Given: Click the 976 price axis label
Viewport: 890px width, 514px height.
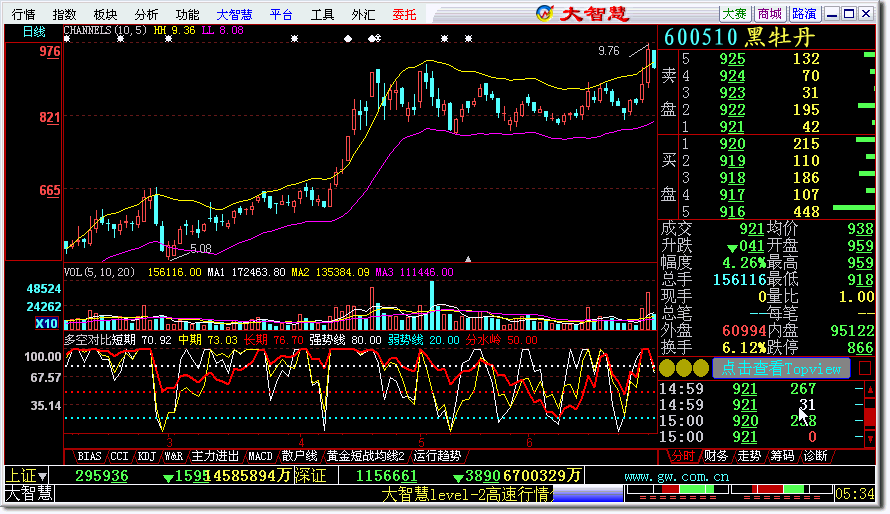Looking at the screenshot, I should tap(50, 52).
